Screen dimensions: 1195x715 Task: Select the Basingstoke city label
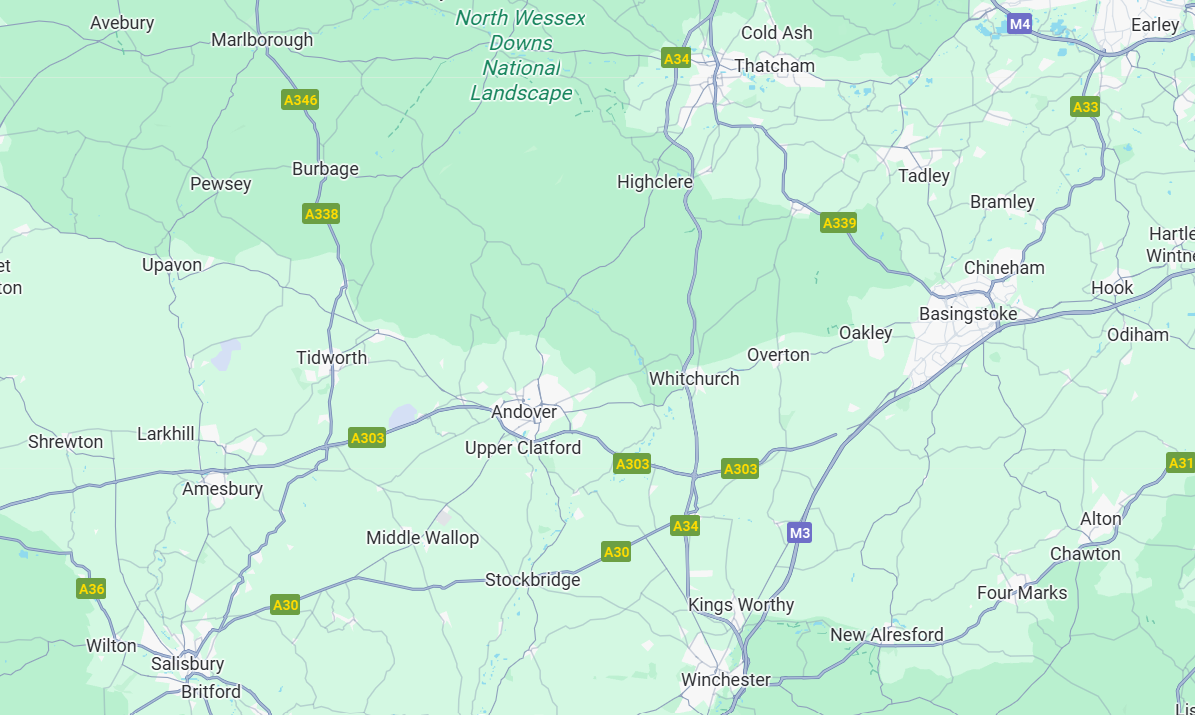click(x=968, y=314)
